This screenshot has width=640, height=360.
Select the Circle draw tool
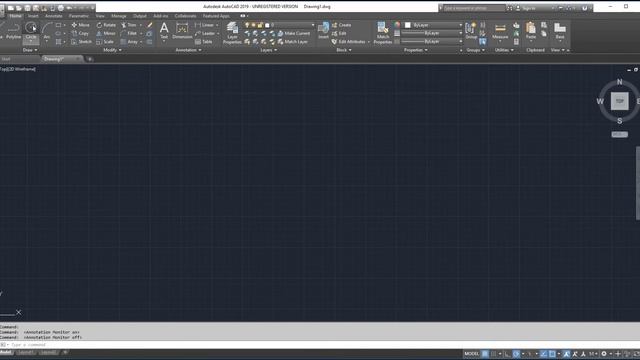[x=31, y=31]
